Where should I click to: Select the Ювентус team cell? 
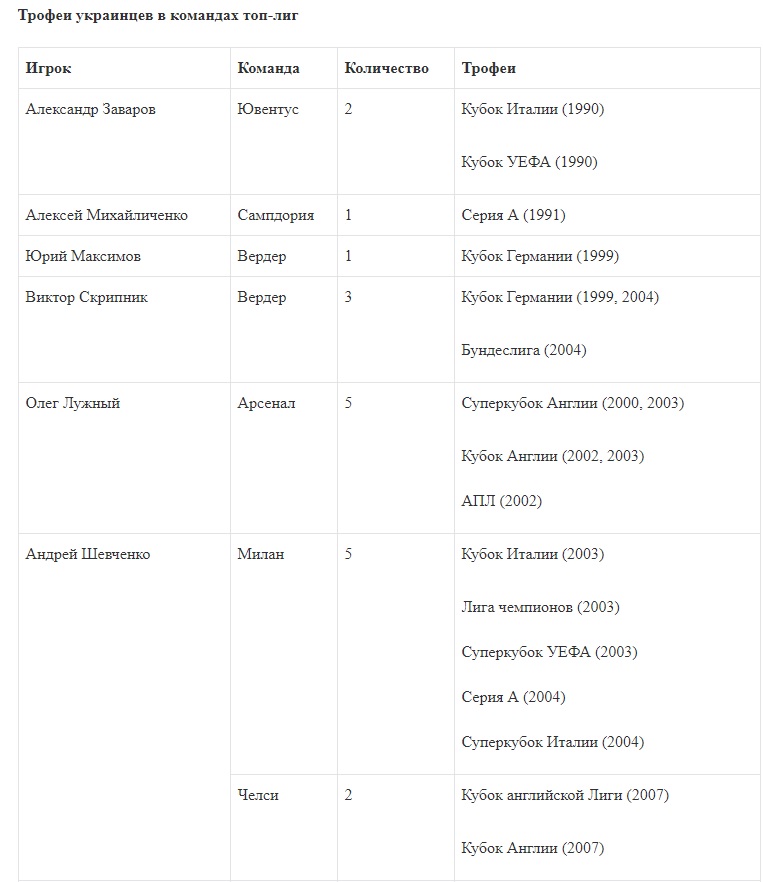[268, 109]
